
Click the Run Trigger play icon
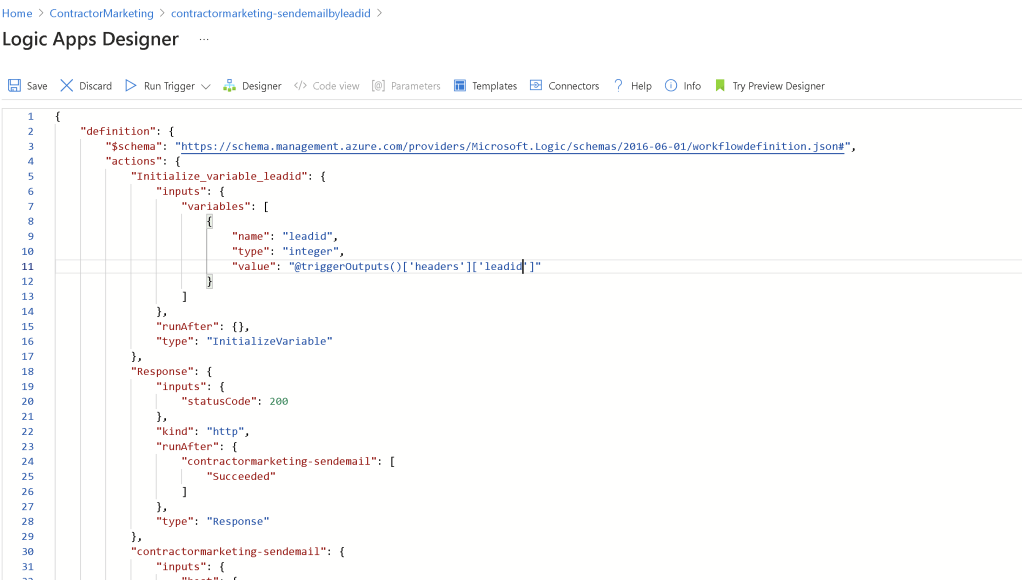pos(130,85)
